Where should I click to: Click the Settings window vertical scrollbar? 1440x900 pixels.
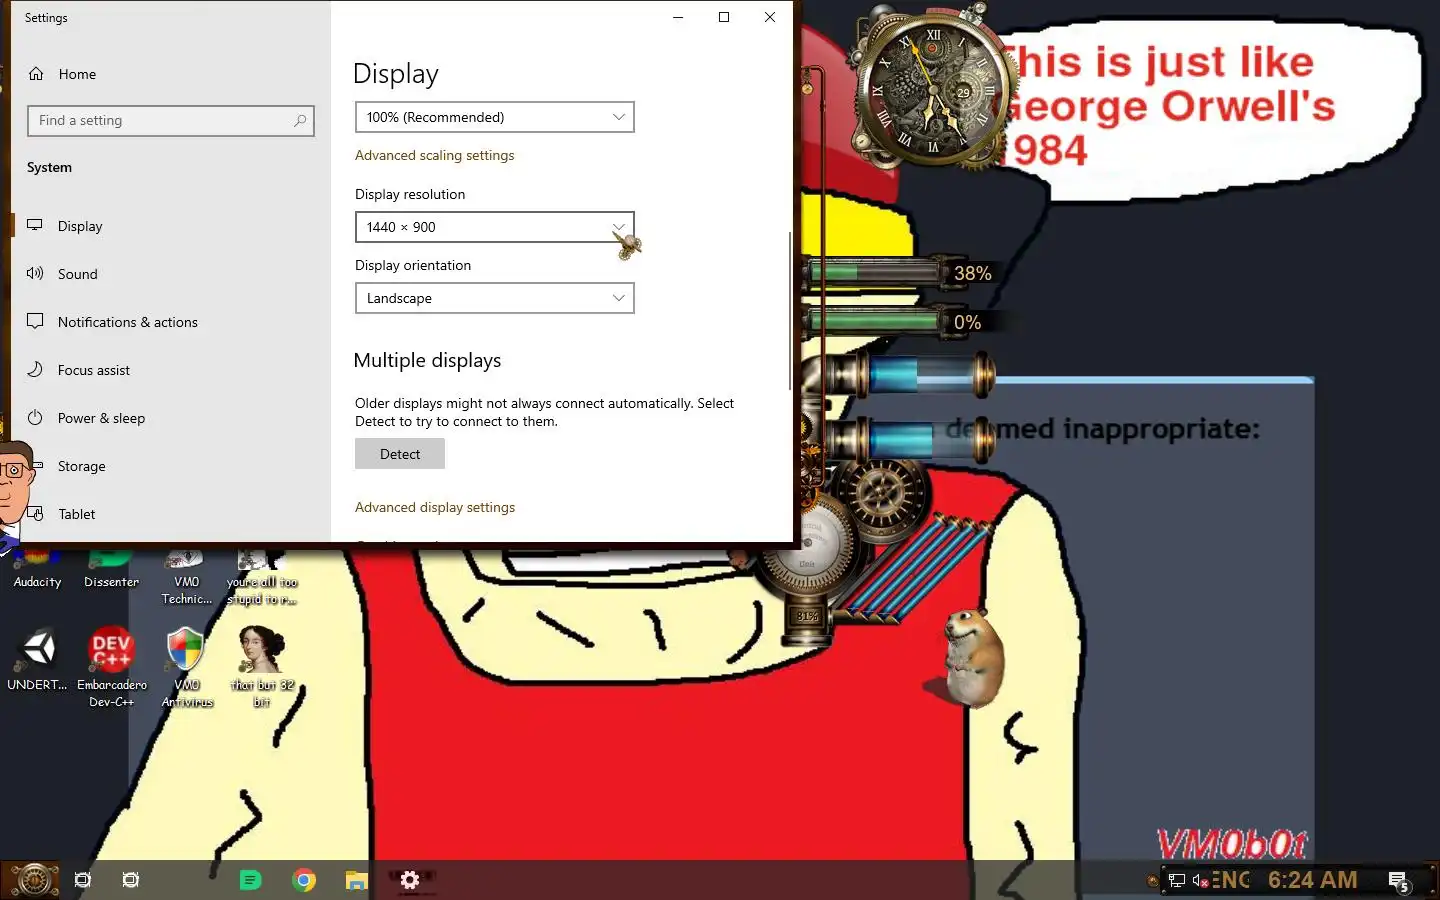[x=790, y=310]
